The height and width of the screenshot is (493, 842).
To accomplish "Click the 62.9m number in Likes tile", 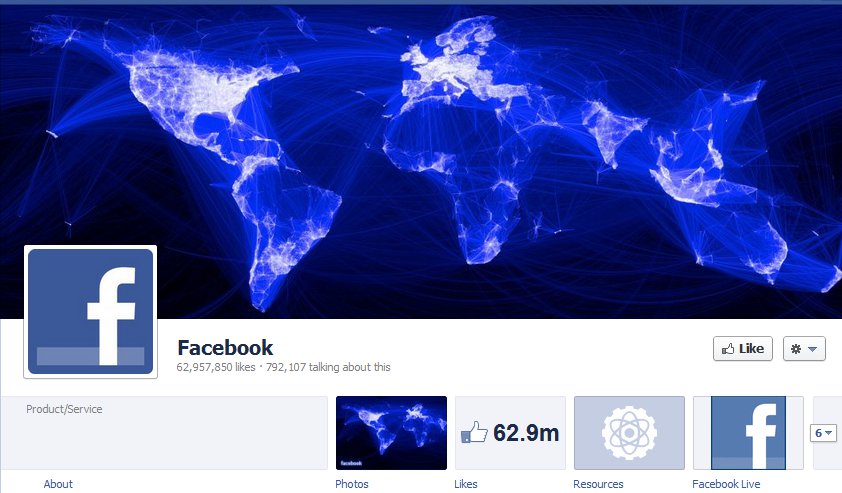I will (x=526, y=433).
